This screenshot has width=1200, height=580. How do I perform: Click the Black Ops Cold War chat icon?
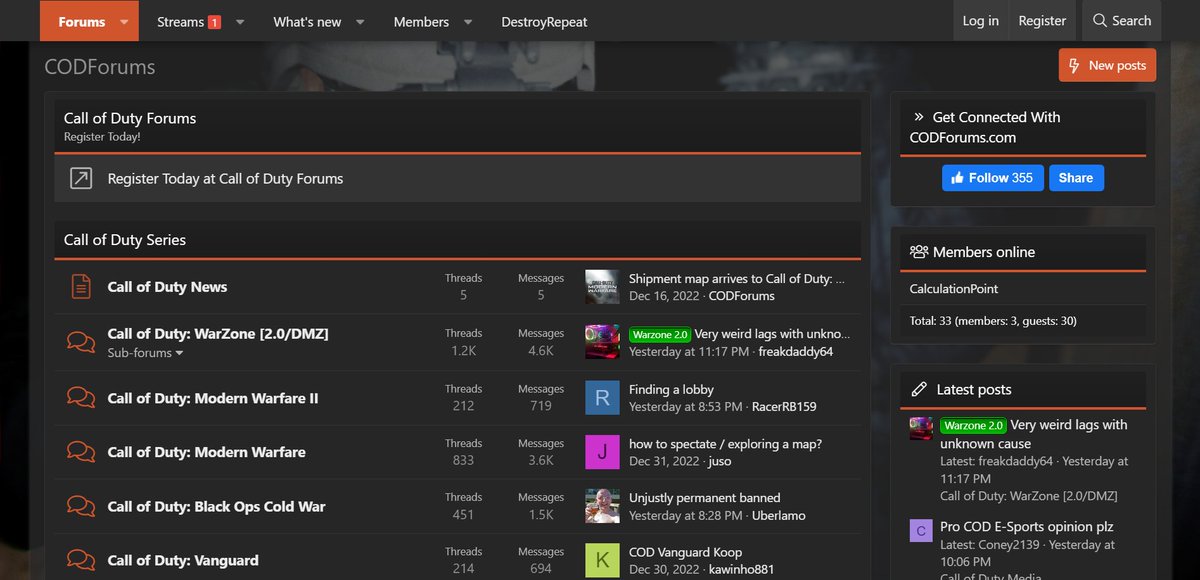81,506
